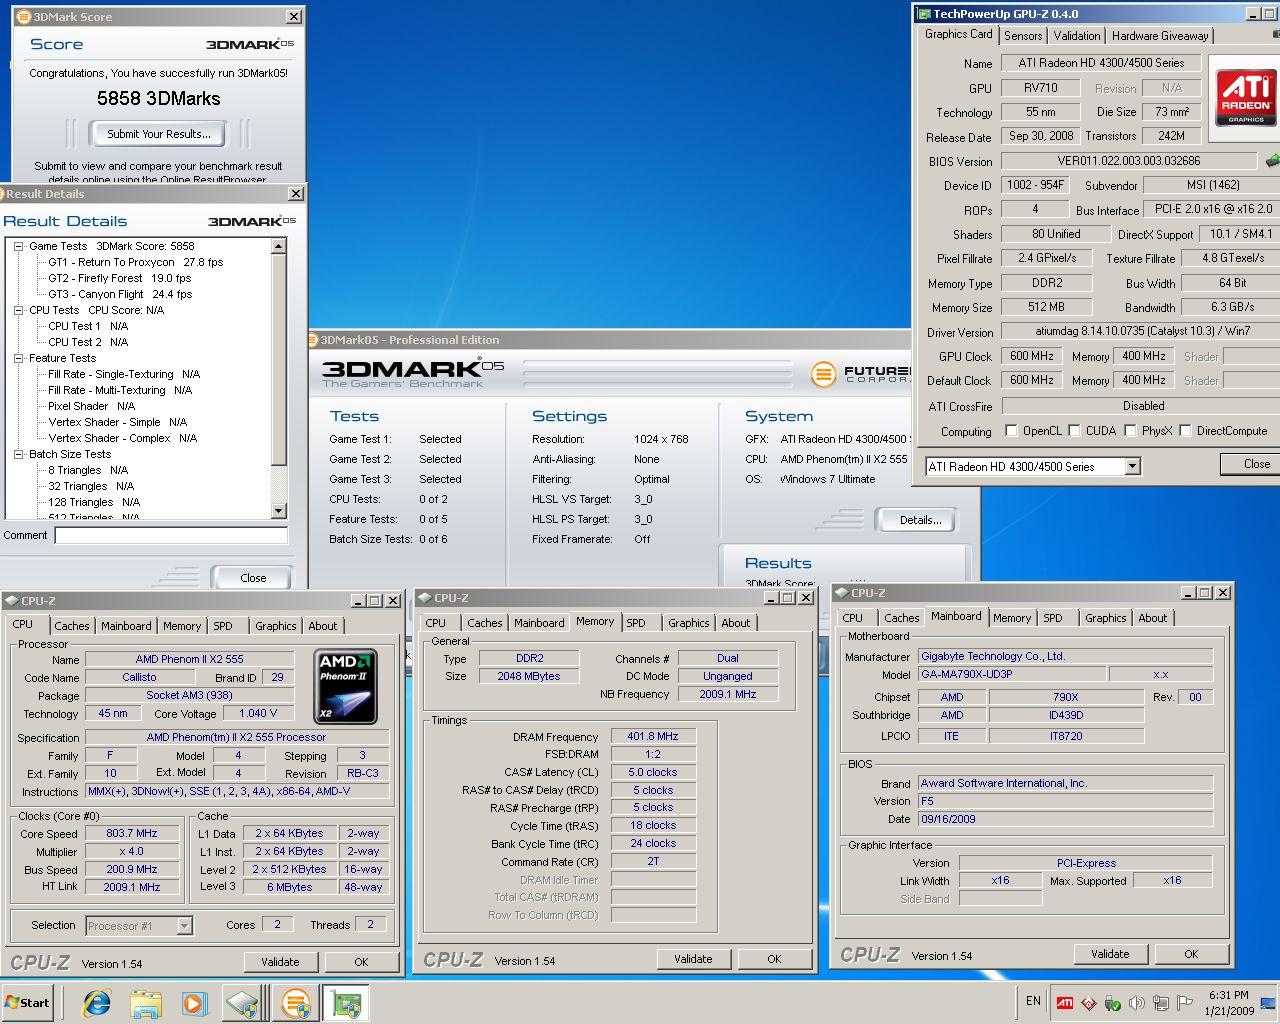Screen dimensions: 1280x1024
Task: Save BIOS using the green chip icon
Action: (x=1272, y=160)
